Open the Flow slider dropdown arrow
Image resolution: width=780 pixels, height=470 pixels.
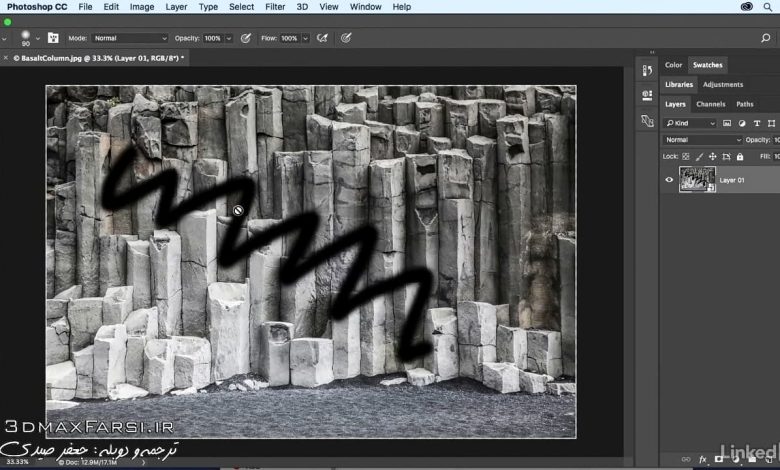click(305, 38)
